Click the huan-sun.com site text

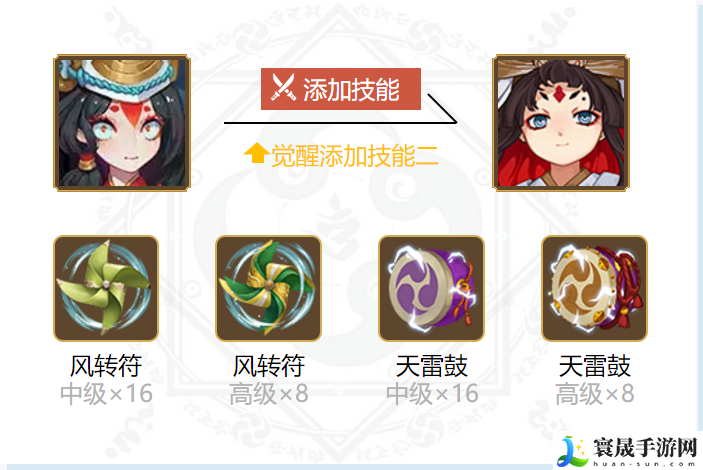pyautogui.click(x=644, y=464)
